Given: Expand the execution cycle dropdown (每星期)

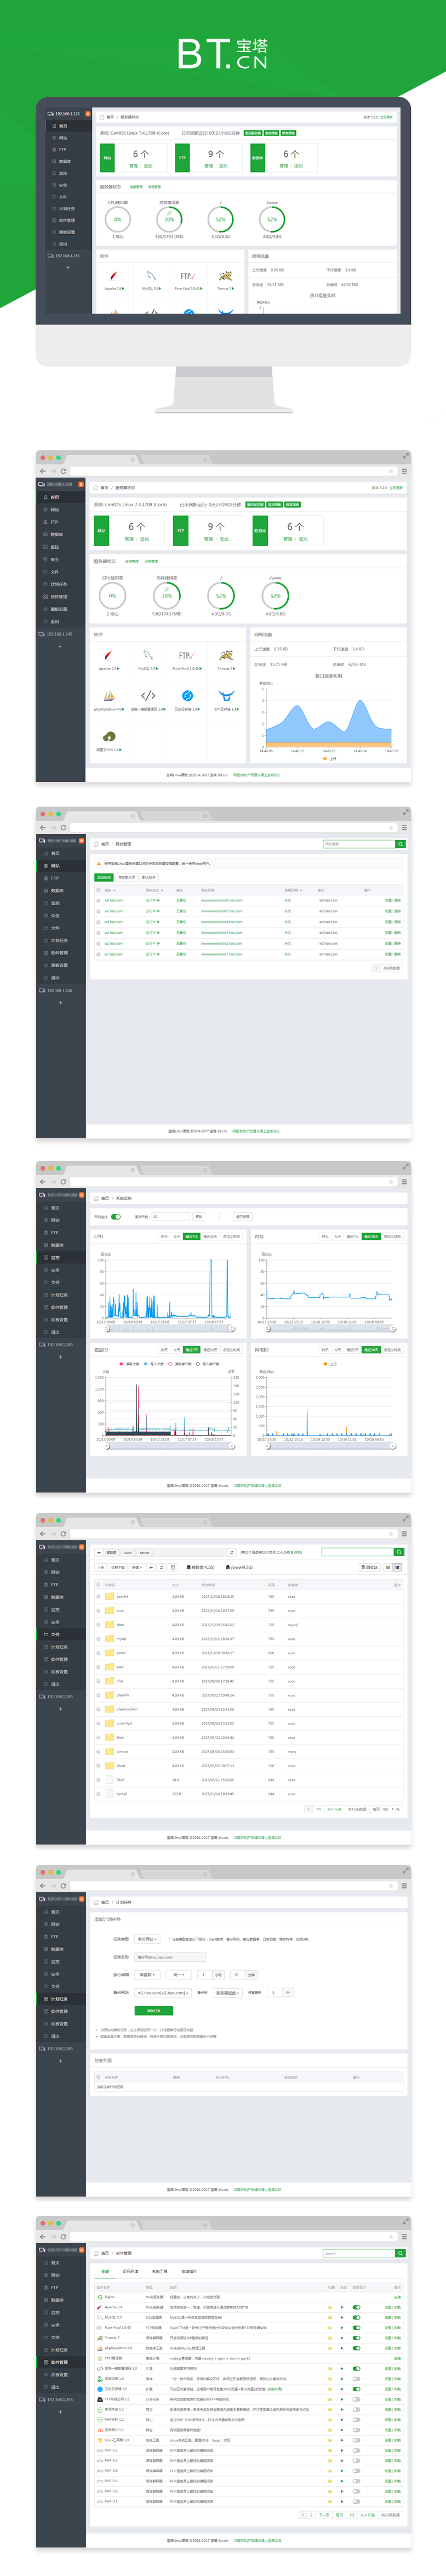Looking at the screenshot, I should 148,1975.
